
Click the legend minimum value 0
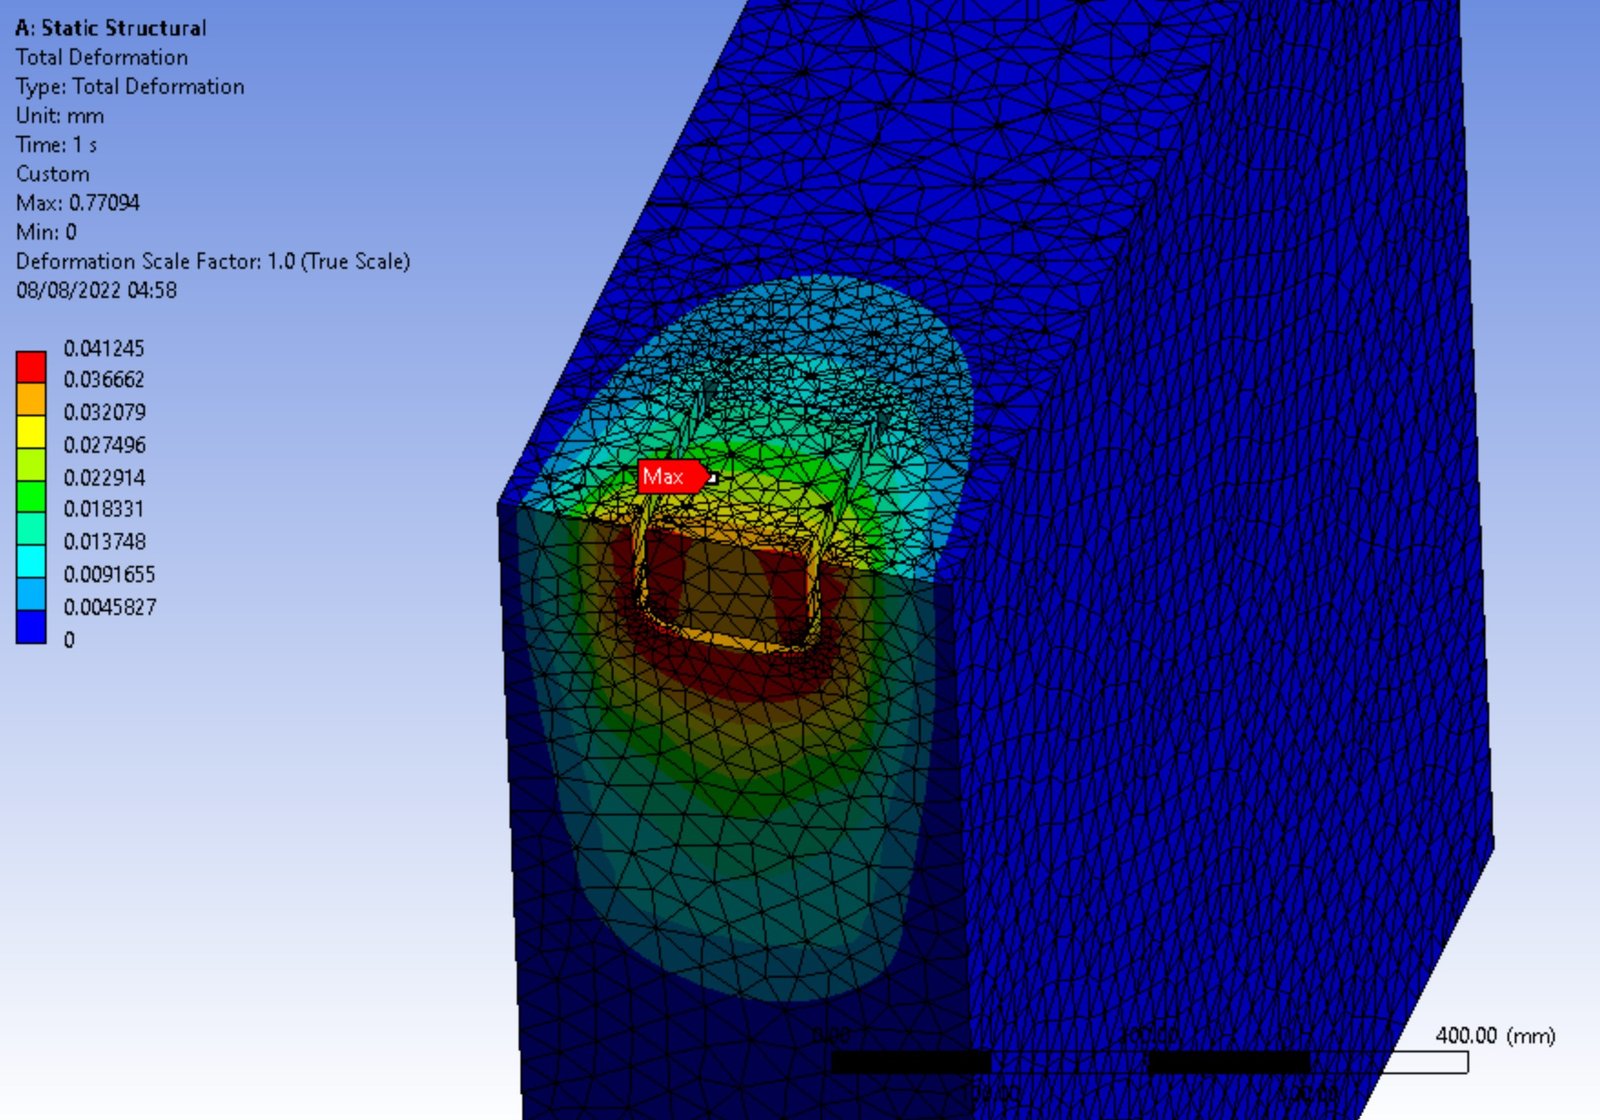pyautogui.click(x=69, y=640)
